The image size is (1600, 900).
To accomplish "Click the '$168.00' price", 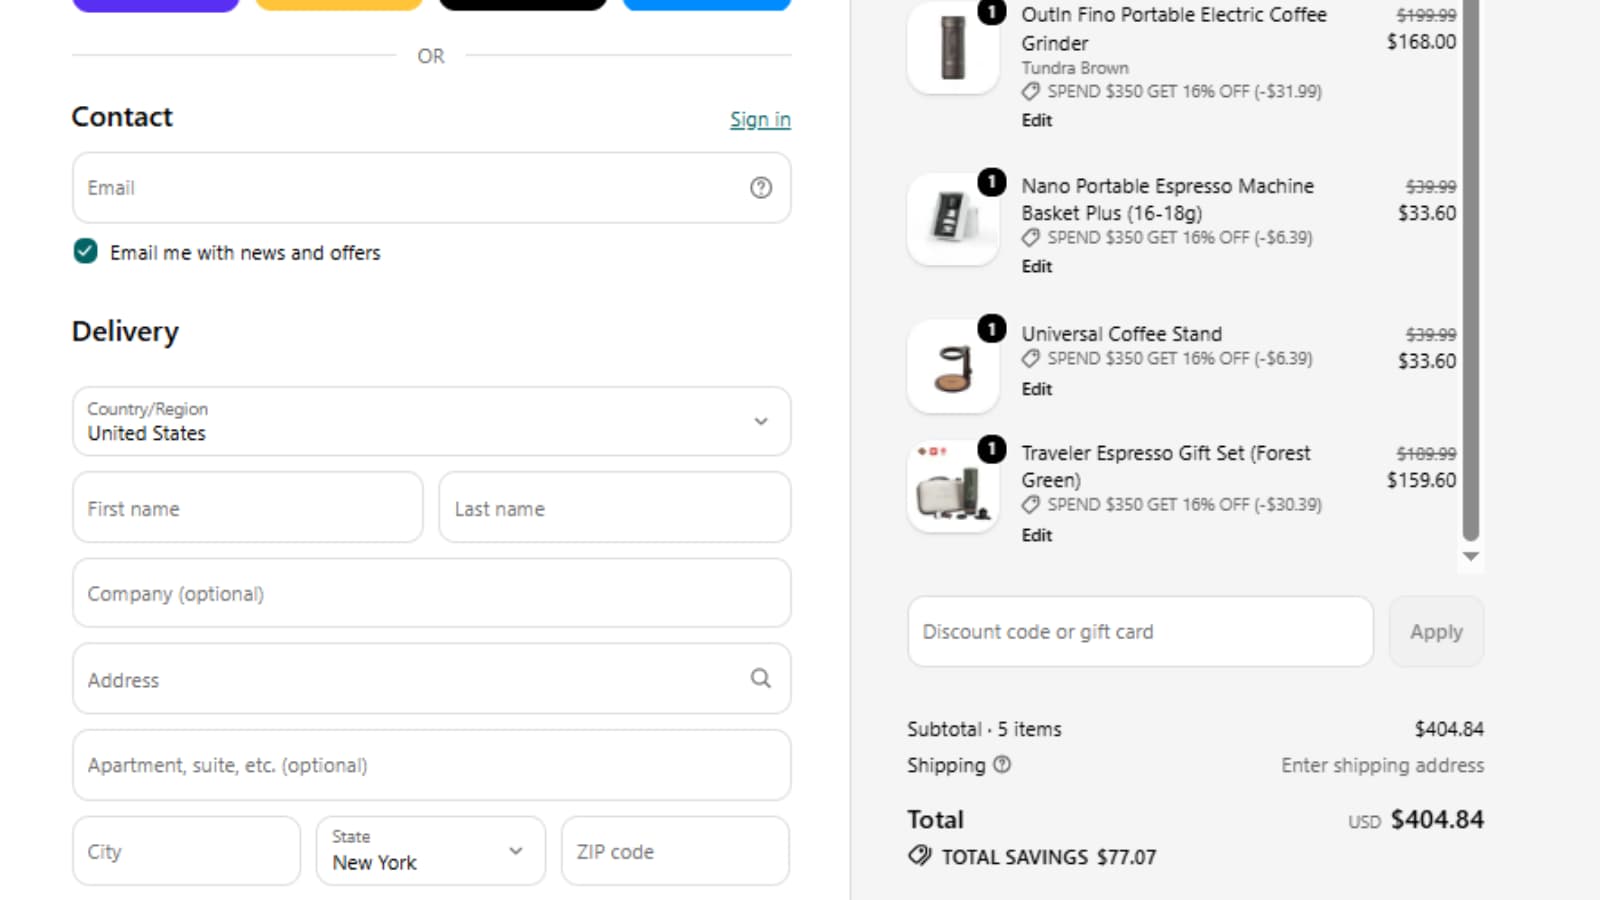I will 1421,42.
